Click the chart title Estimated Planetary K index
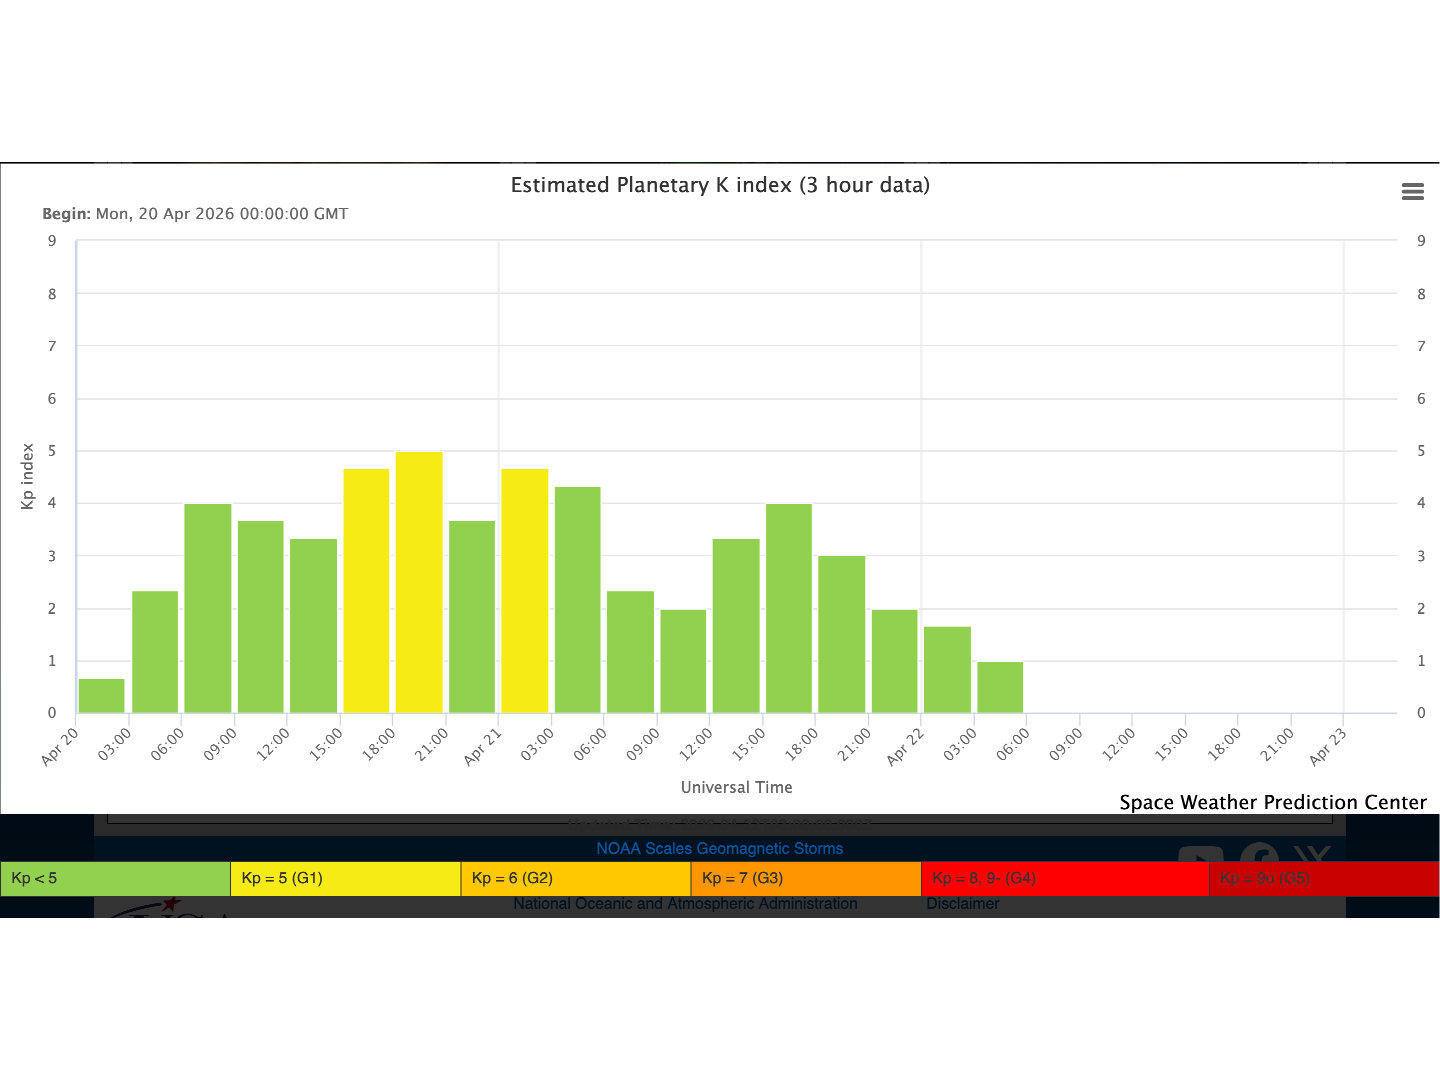Viewport: 1440px width, 1080px height. point(720,185)
